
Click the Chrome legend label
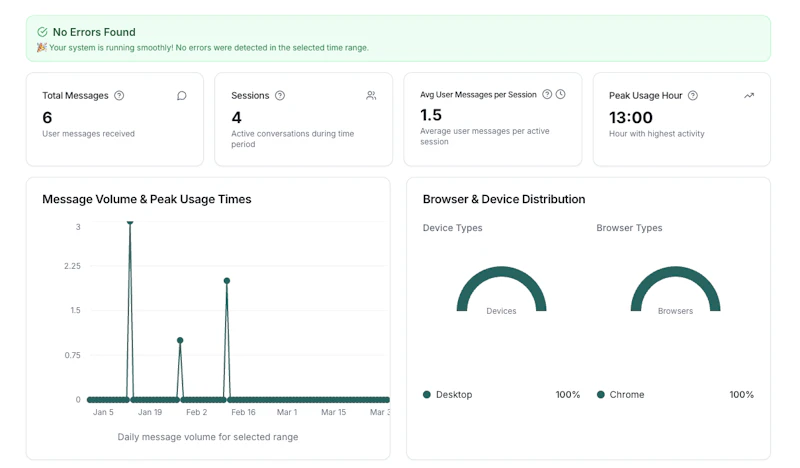627,395
